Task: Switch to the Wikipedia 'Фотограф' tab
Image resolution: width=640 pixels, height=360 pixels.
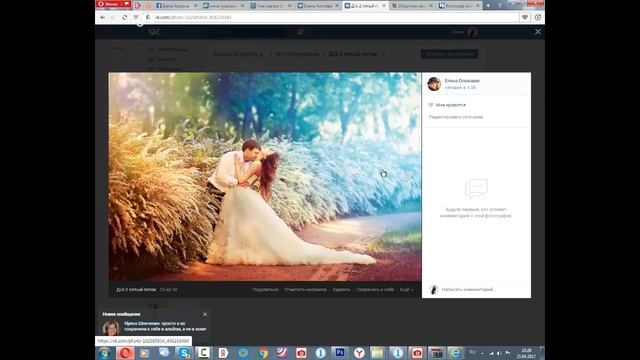Action: coord(460,6)
